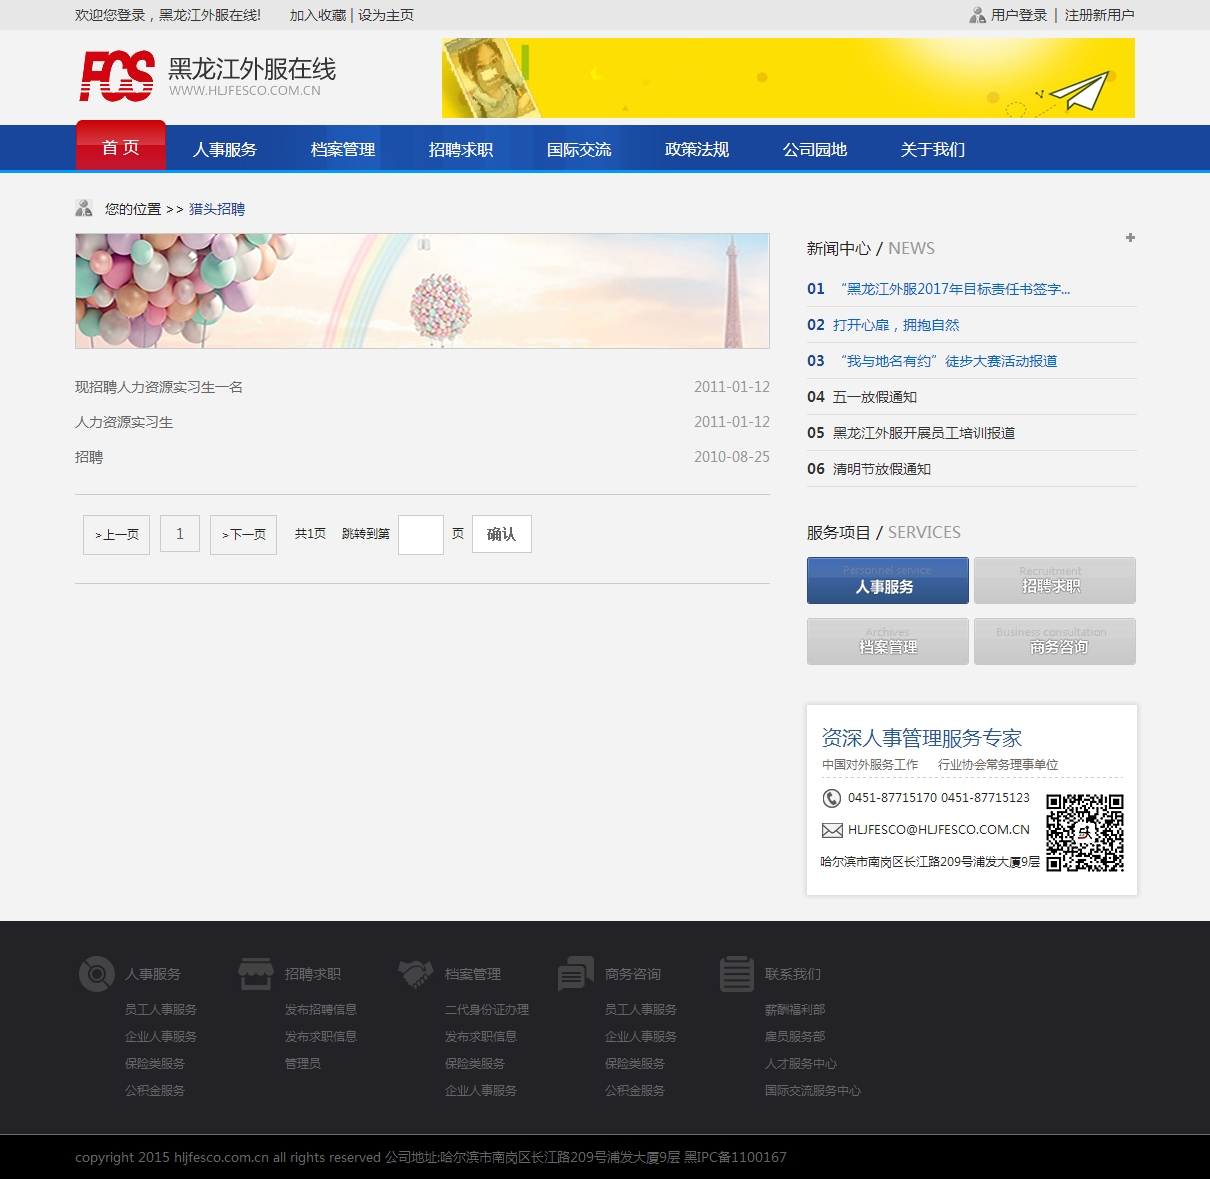
Task: Focus the jump-to-page number input
Action: click(x=421, y=535)
